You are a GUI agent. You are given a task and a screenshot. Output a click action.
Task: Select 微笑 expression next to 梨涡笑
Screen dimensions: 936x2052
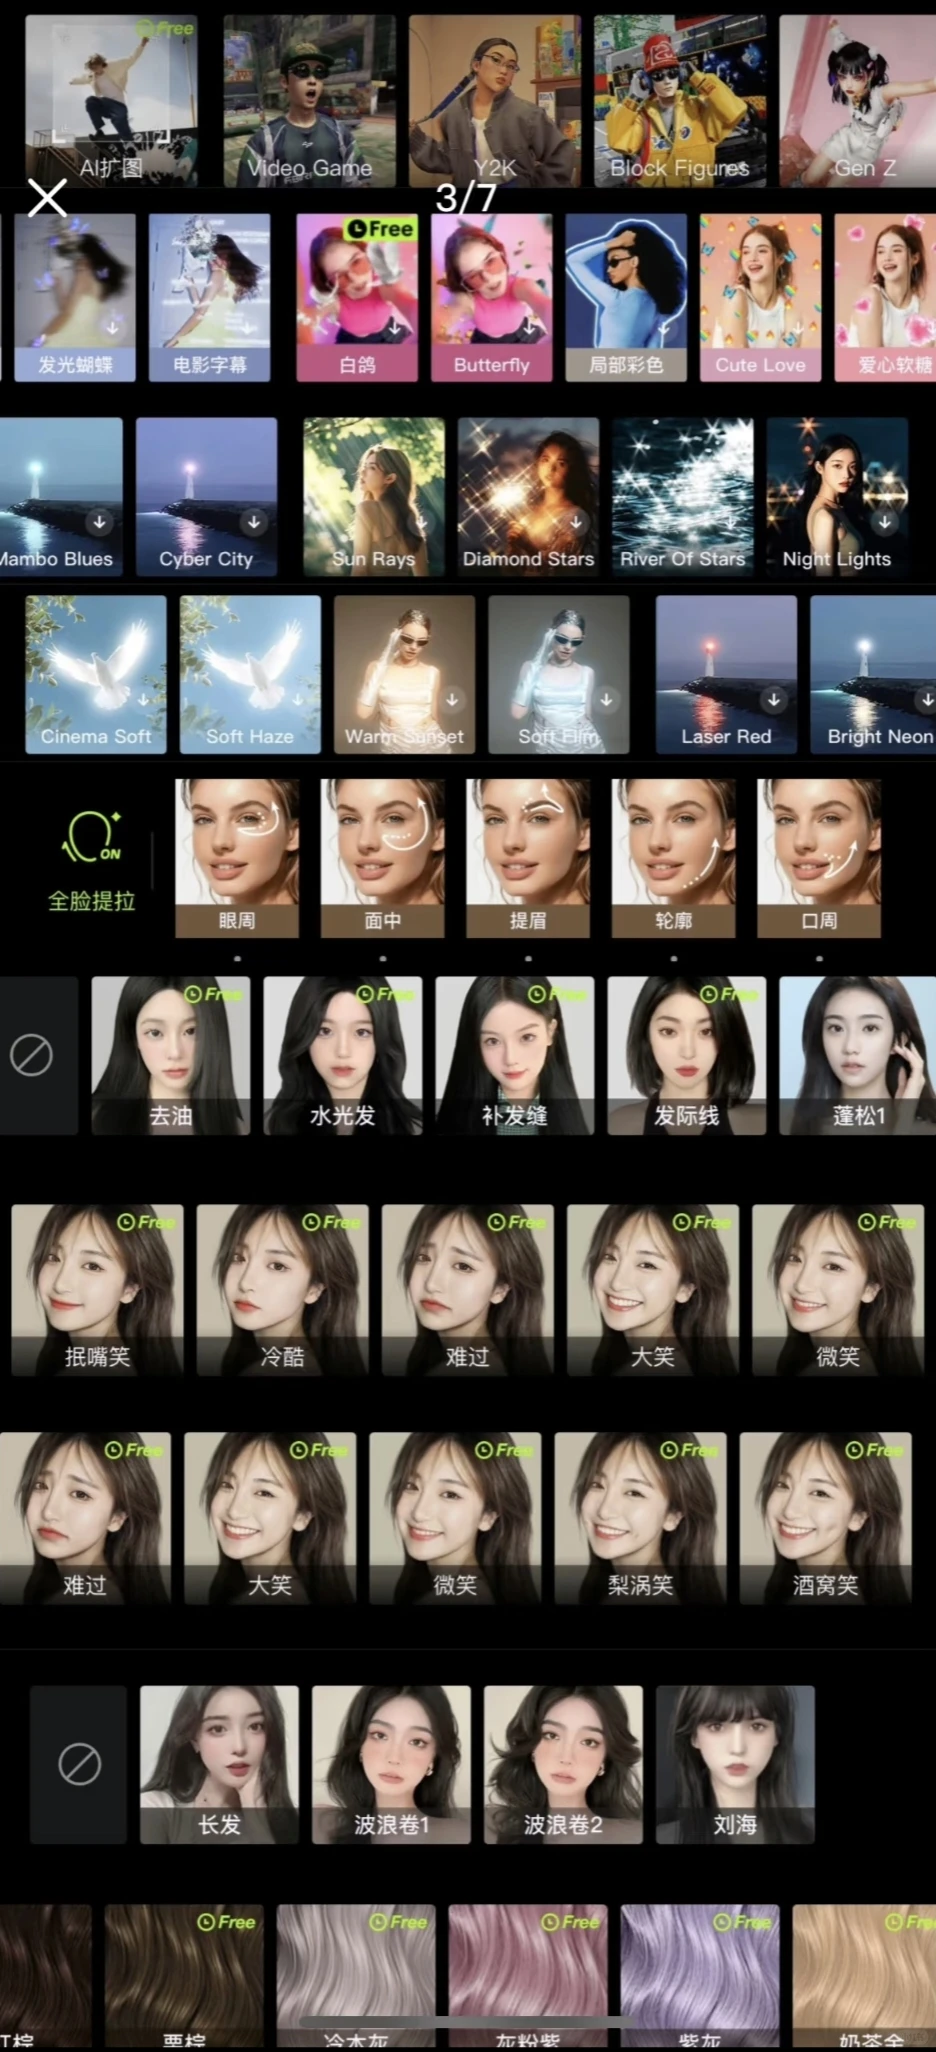pyautogui.click(x=455, y=1518)
